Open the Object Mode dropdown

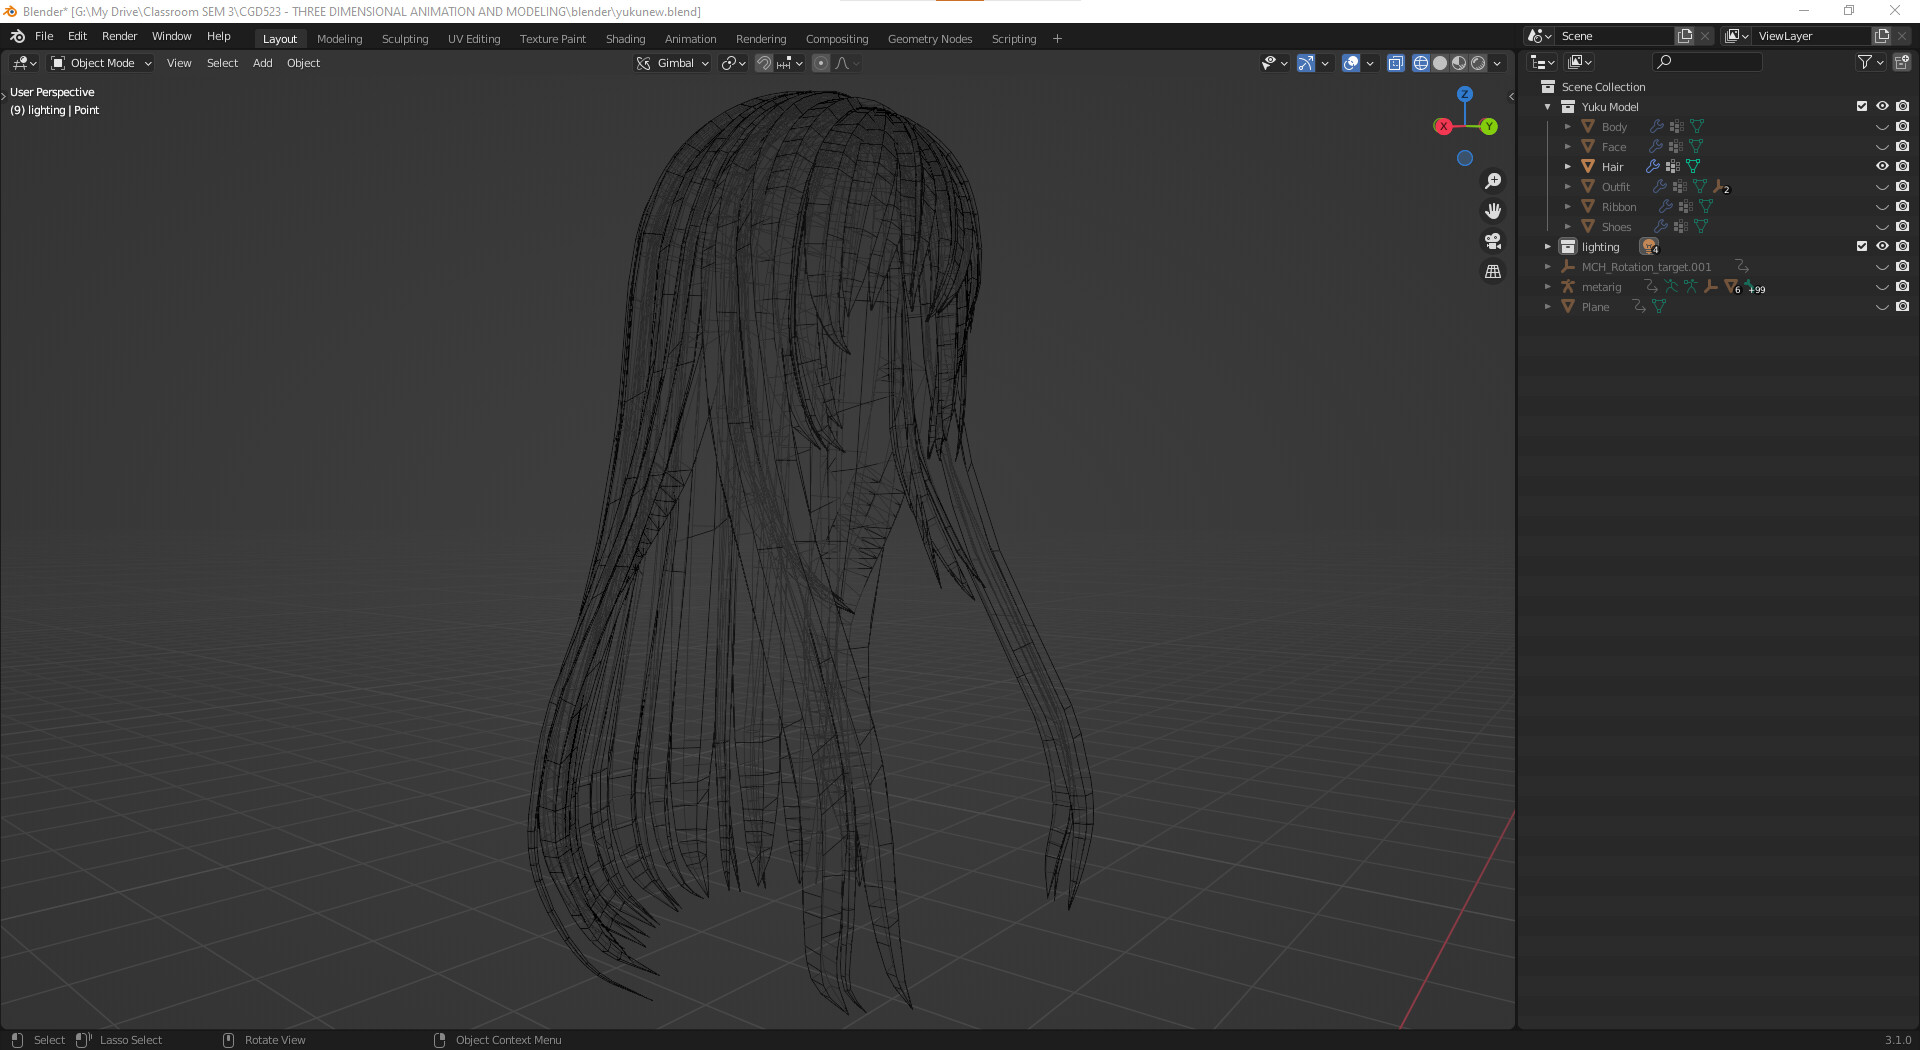100,63
